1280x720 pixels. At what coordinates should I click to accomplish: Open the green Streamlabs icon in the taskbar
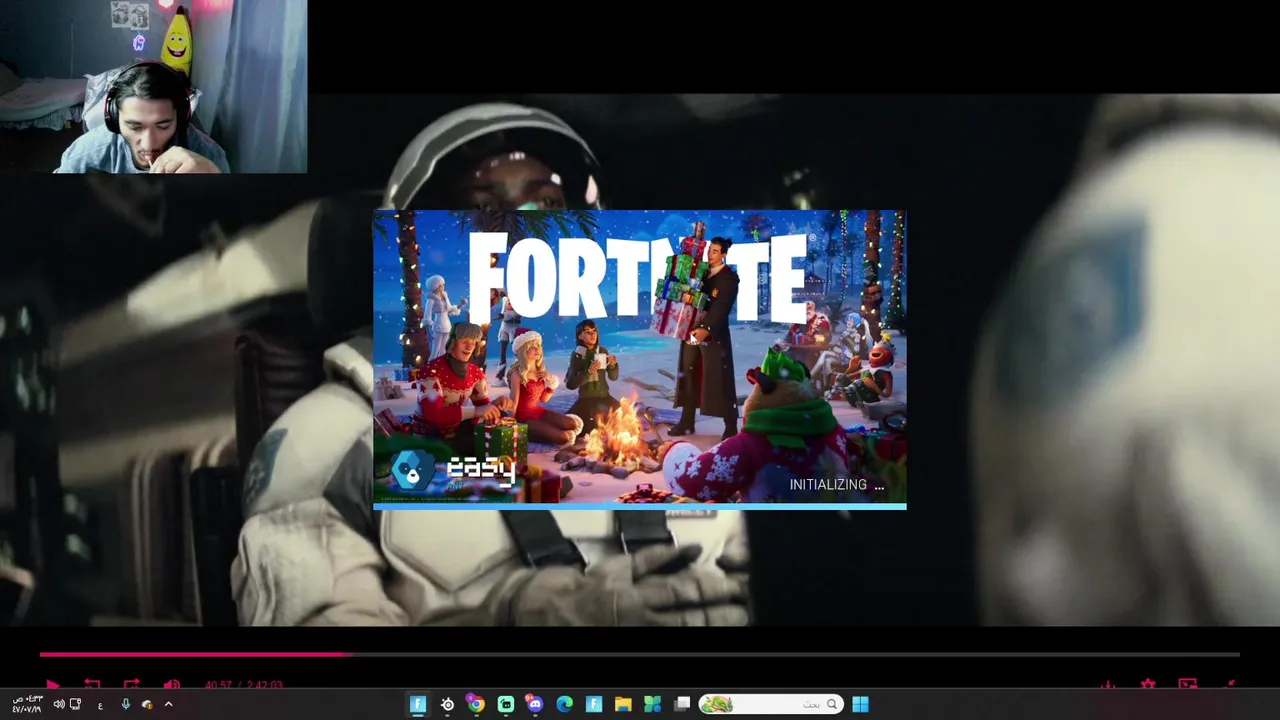point(506,704)
